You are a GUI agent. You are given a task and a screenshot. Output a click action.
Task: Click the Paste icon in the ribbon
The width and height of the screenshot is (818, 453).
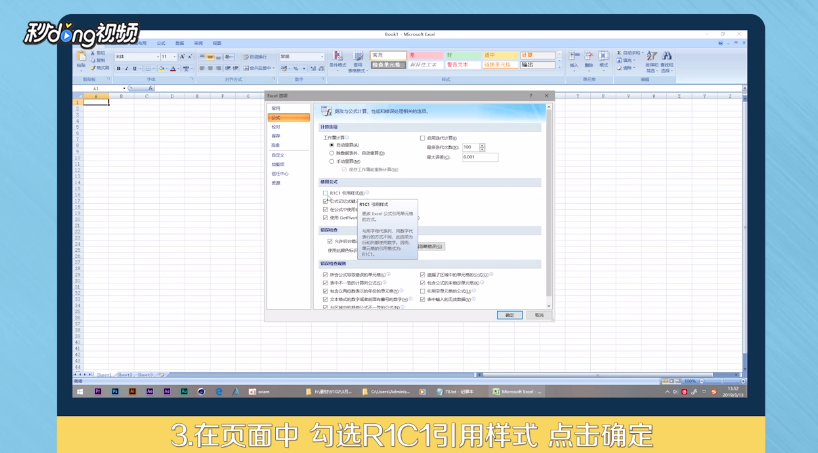point(81,57)
